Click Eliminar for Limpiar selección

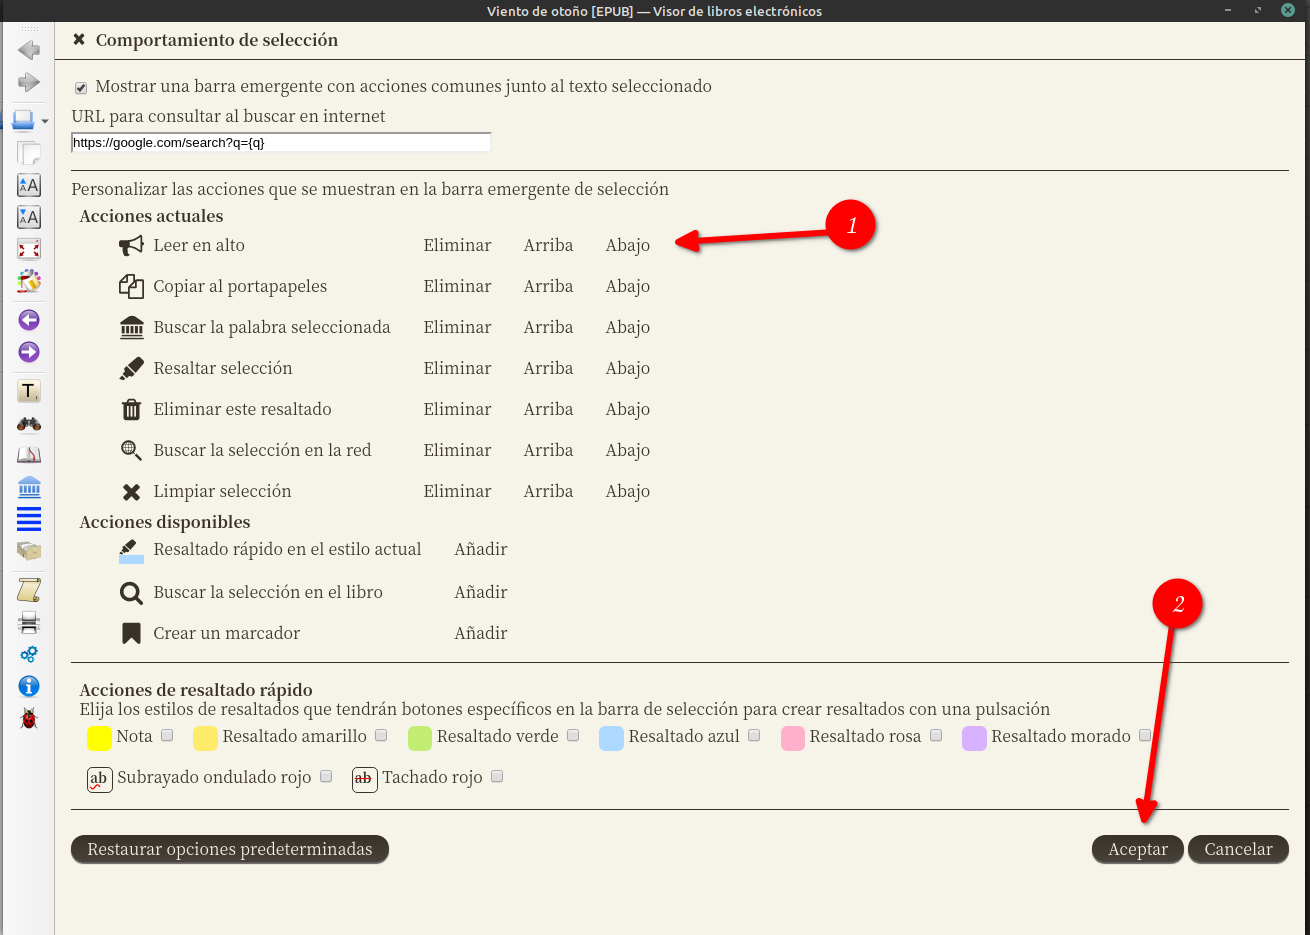(x=457, y=491)
